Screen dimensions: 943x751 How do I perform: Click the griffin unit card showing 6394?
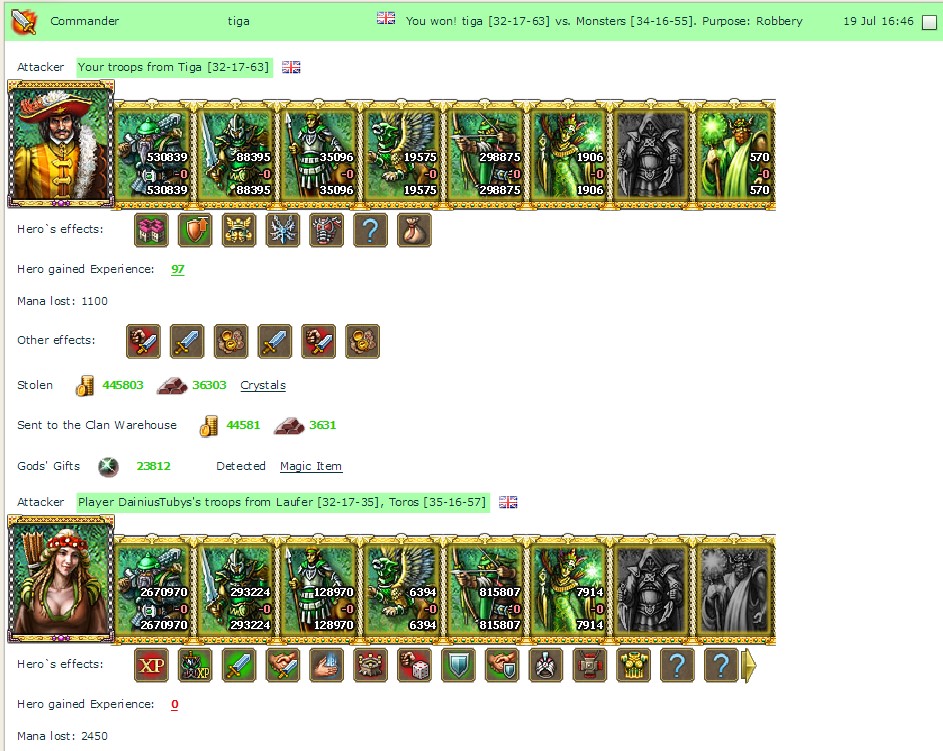pyautogui.click(x=402, y=590)
